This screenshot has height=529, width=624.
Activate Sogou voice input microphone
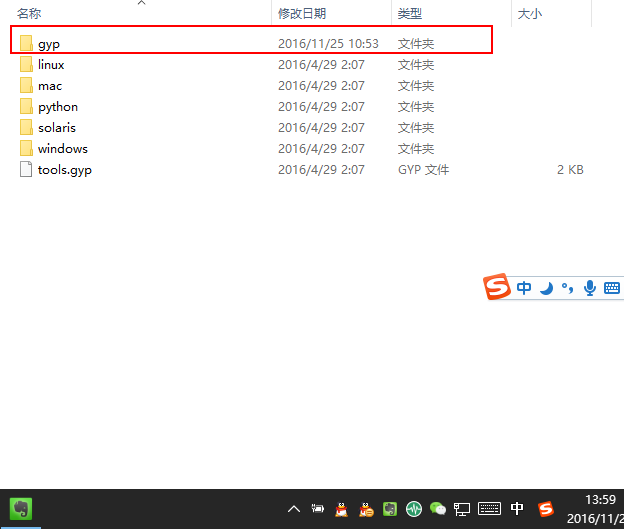pyautogui.click(x=590, y=288)
